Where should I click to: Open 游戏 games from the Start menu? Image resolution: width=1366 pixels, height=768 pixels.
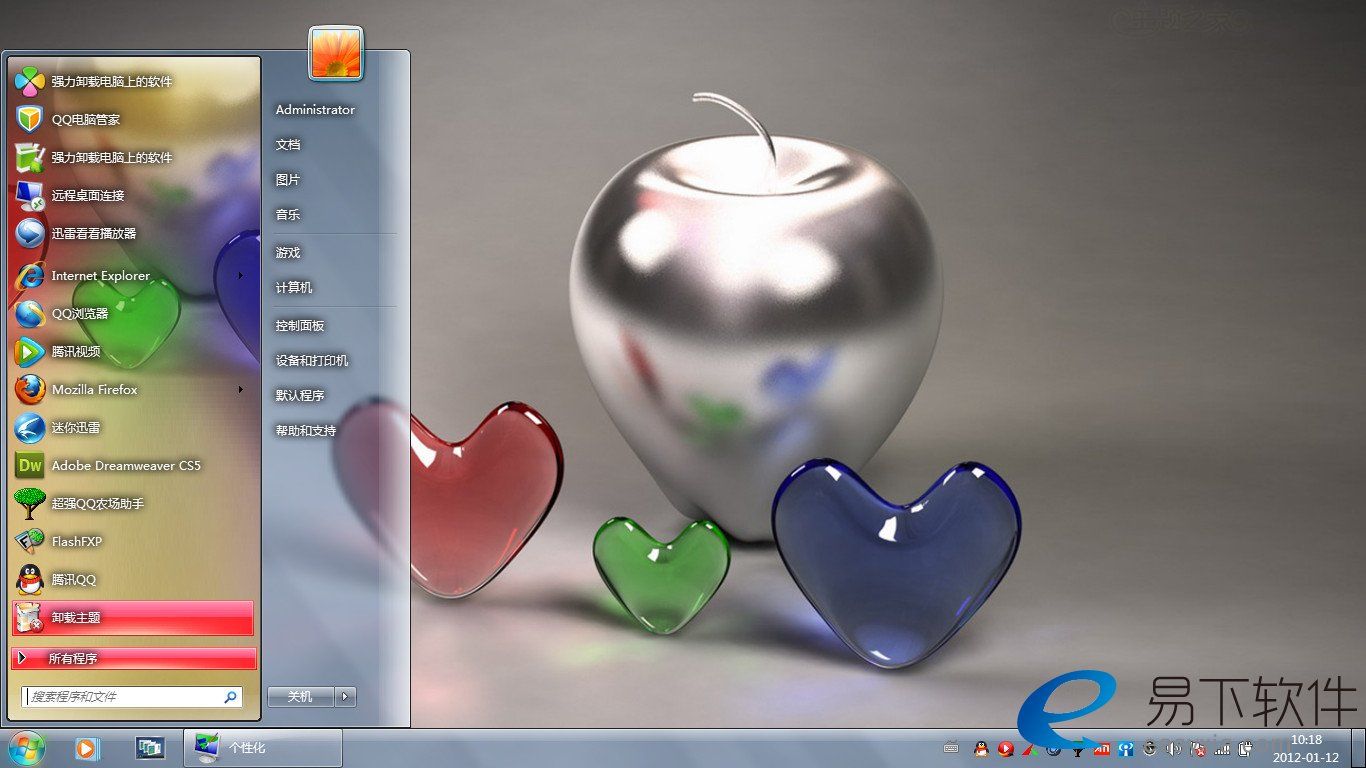[x=288, y=253]
